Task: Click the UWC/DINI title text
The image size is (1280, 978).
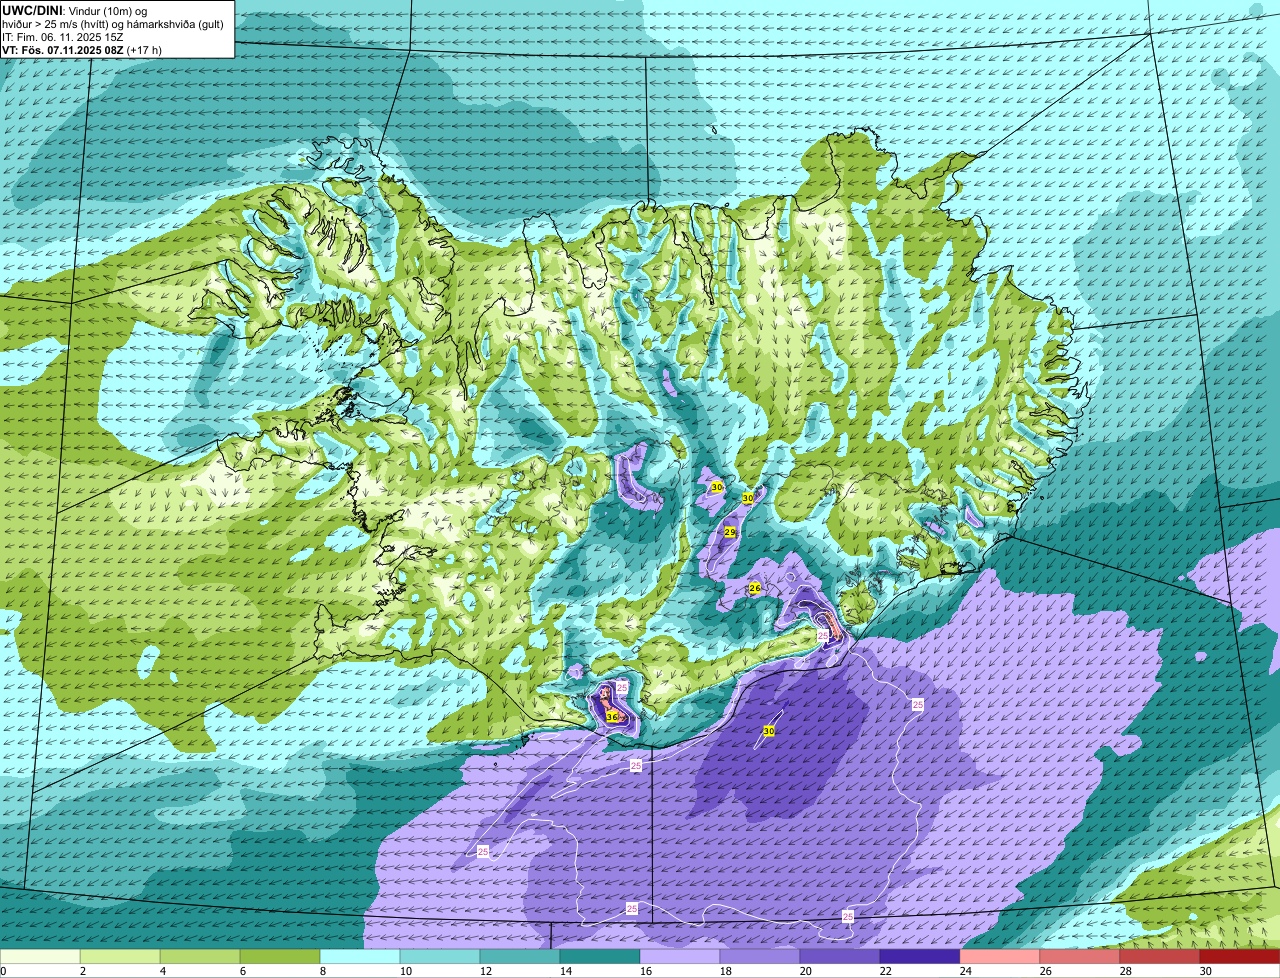Action: (x=32, y=10)
